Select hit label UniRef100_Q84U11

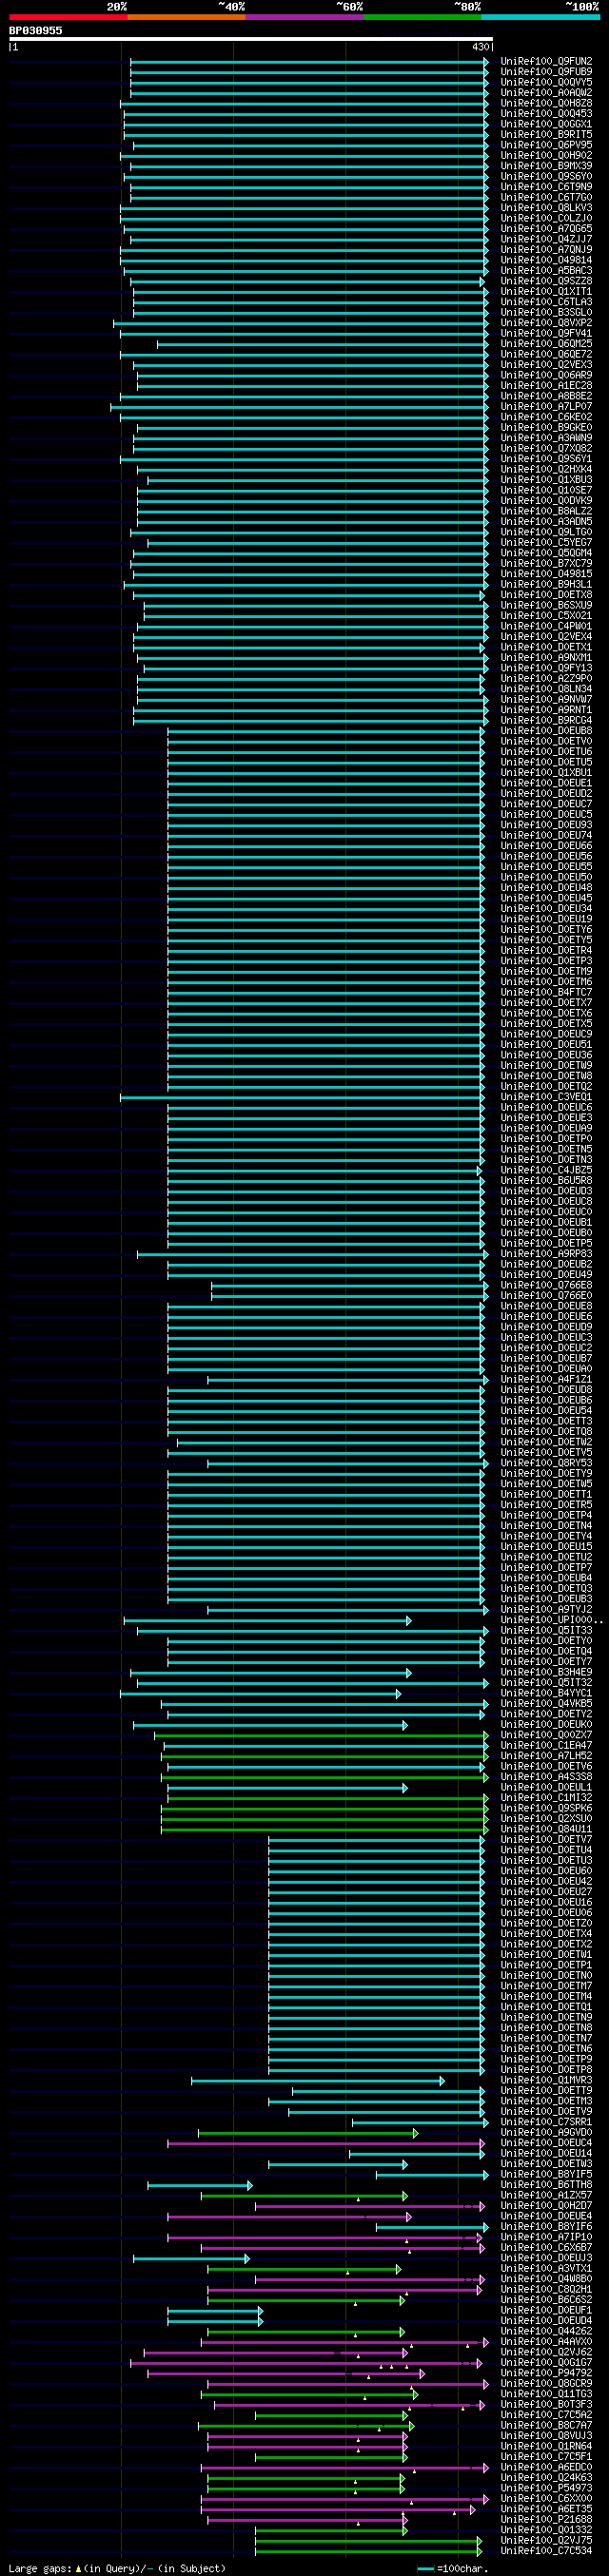coord(546,1829)
